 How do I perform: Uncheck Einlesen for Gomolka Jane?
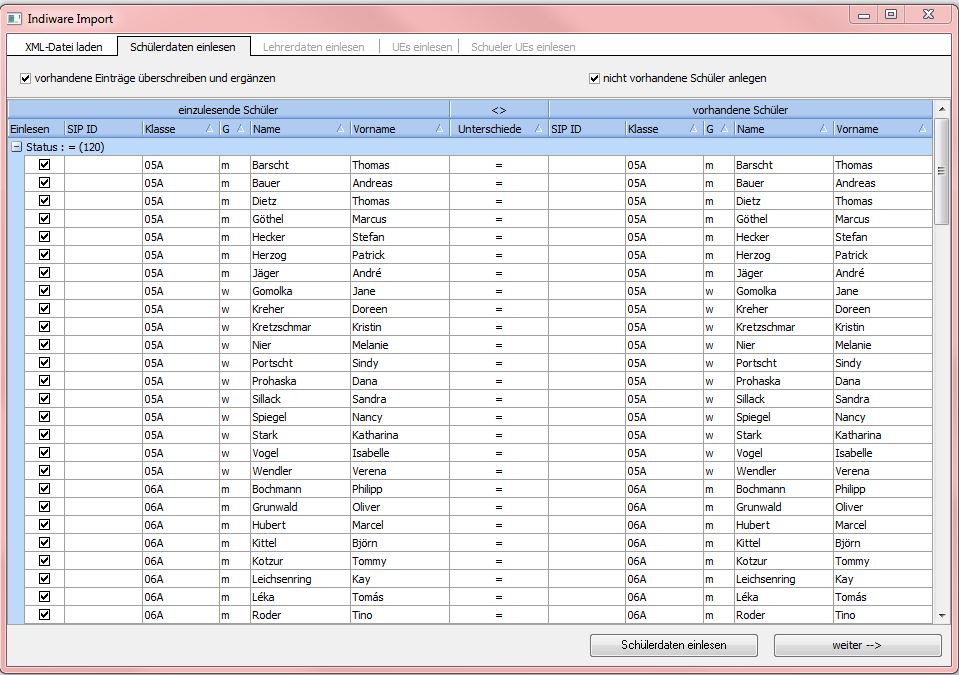44,290
